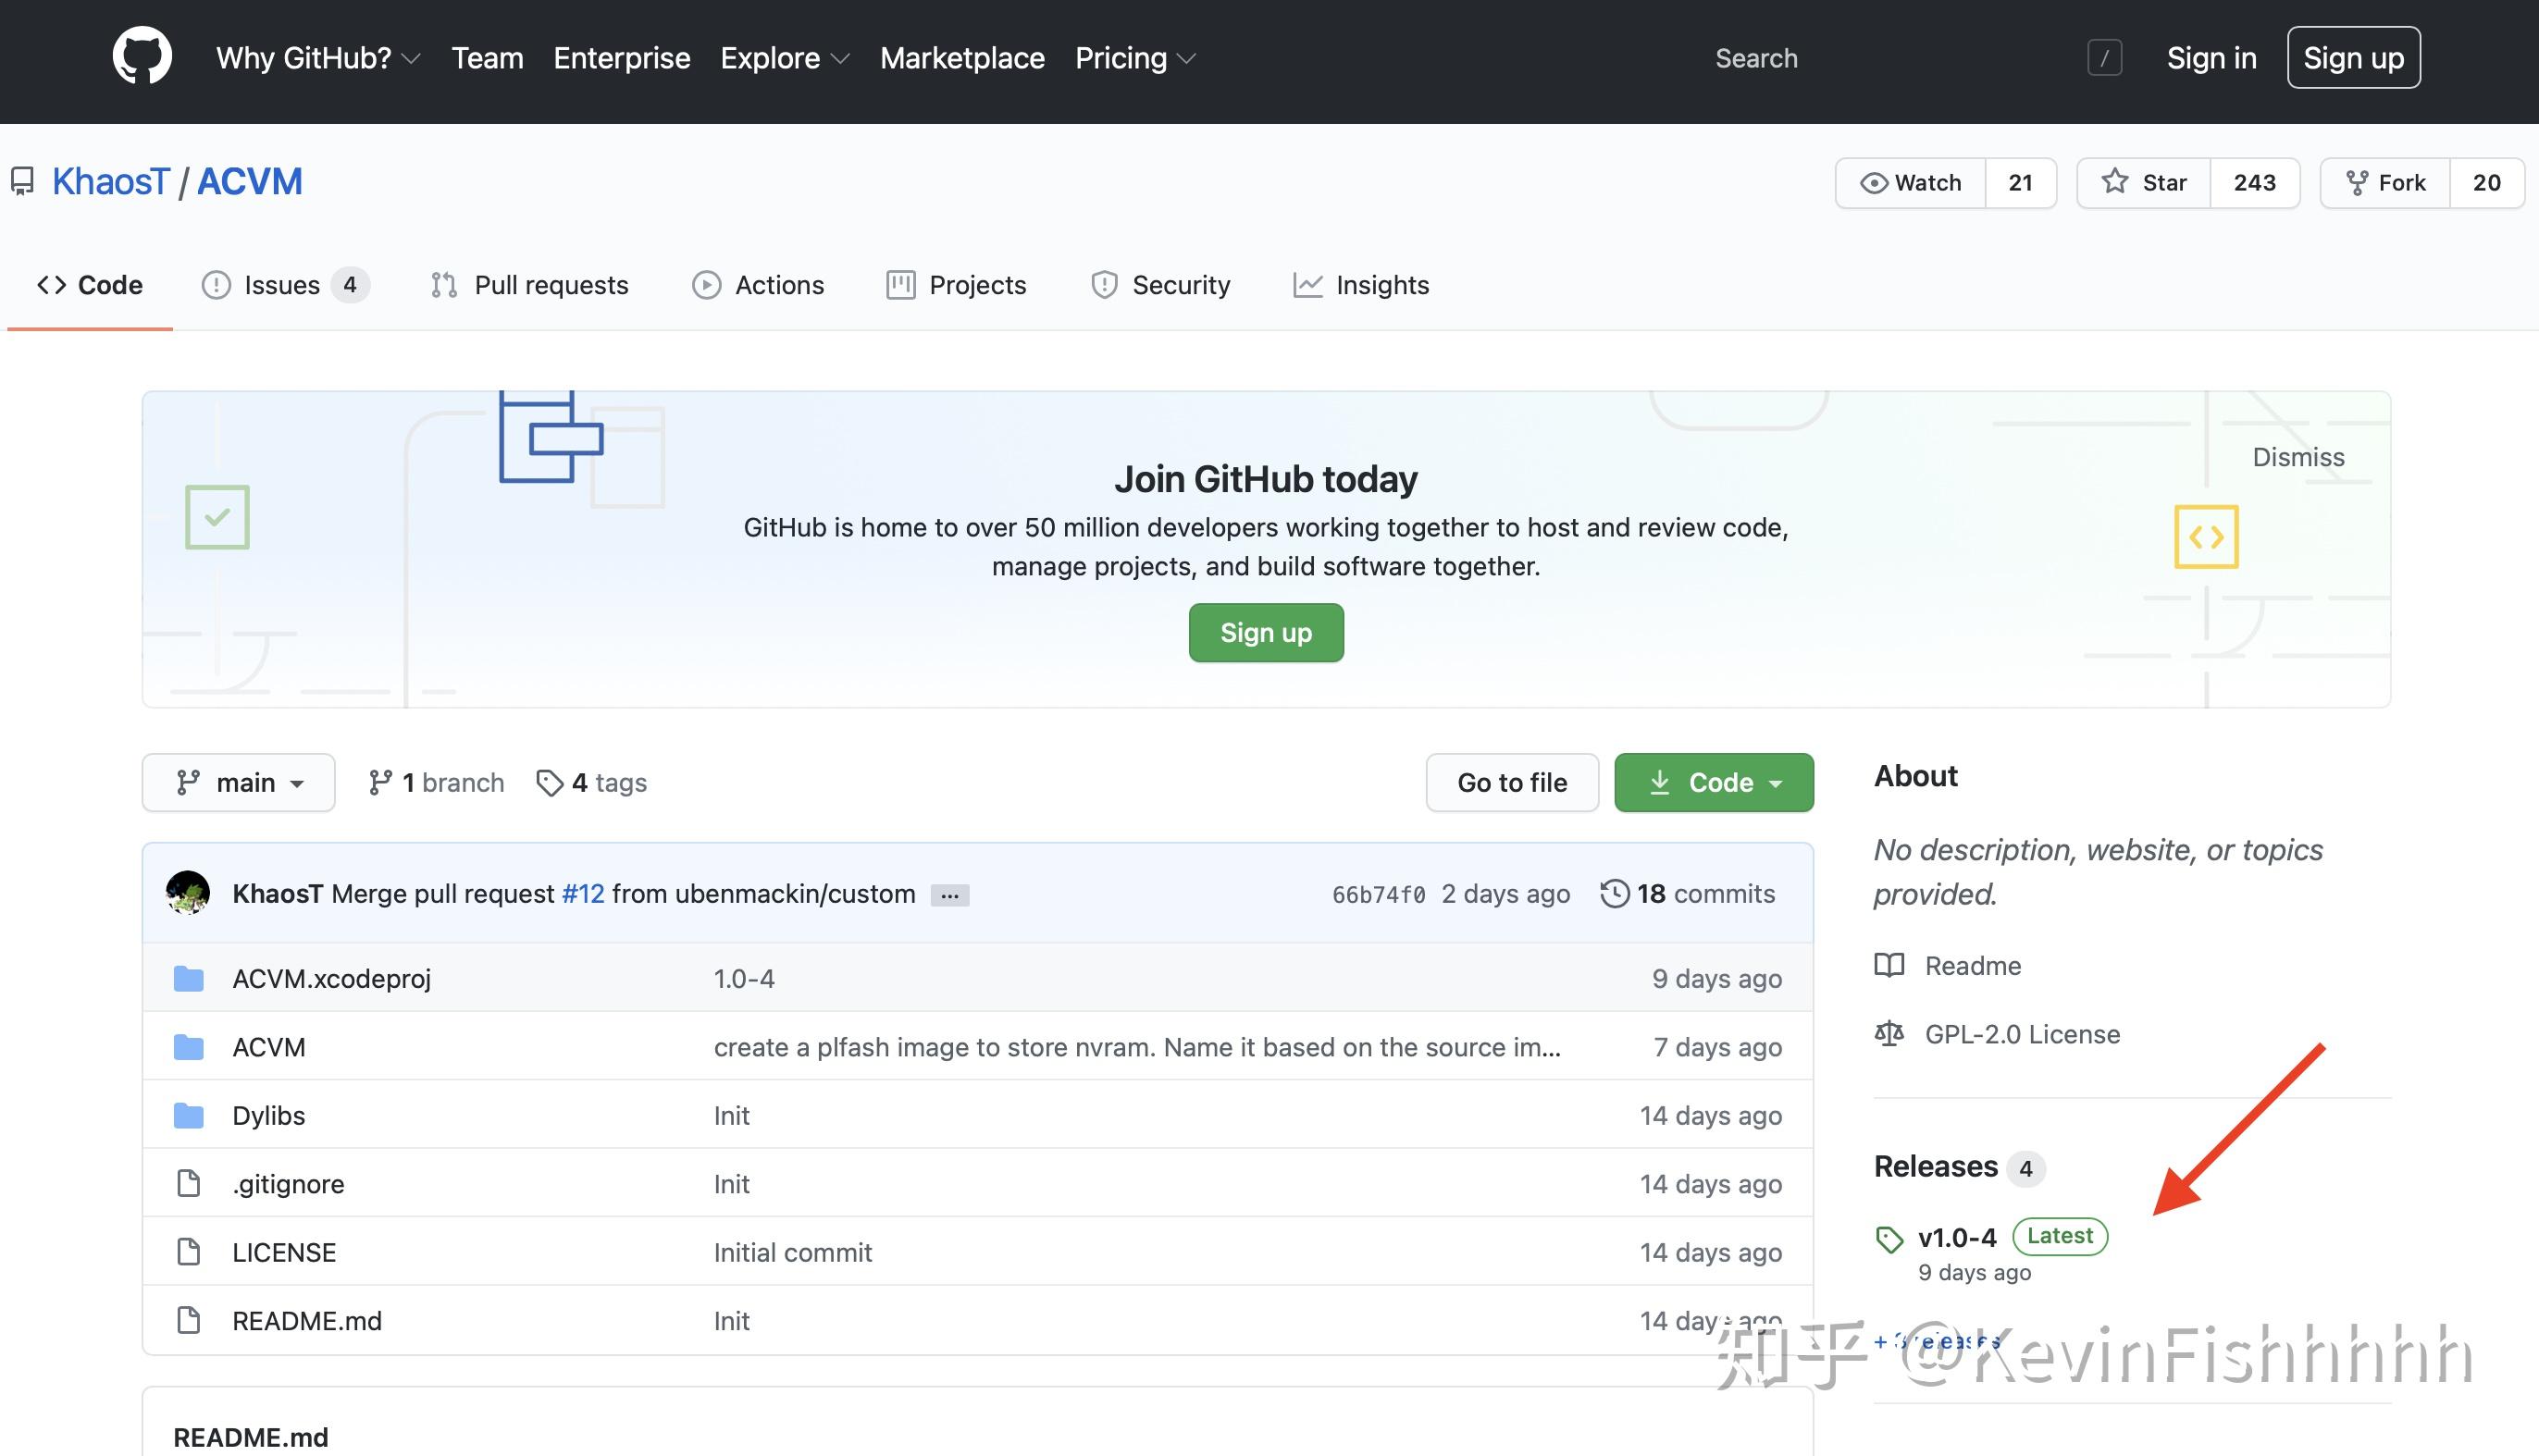Click the scales icon beside GPL-2.0 License
This screenshot has width=2539, height=1456.
click(x=1889, y=1033)
